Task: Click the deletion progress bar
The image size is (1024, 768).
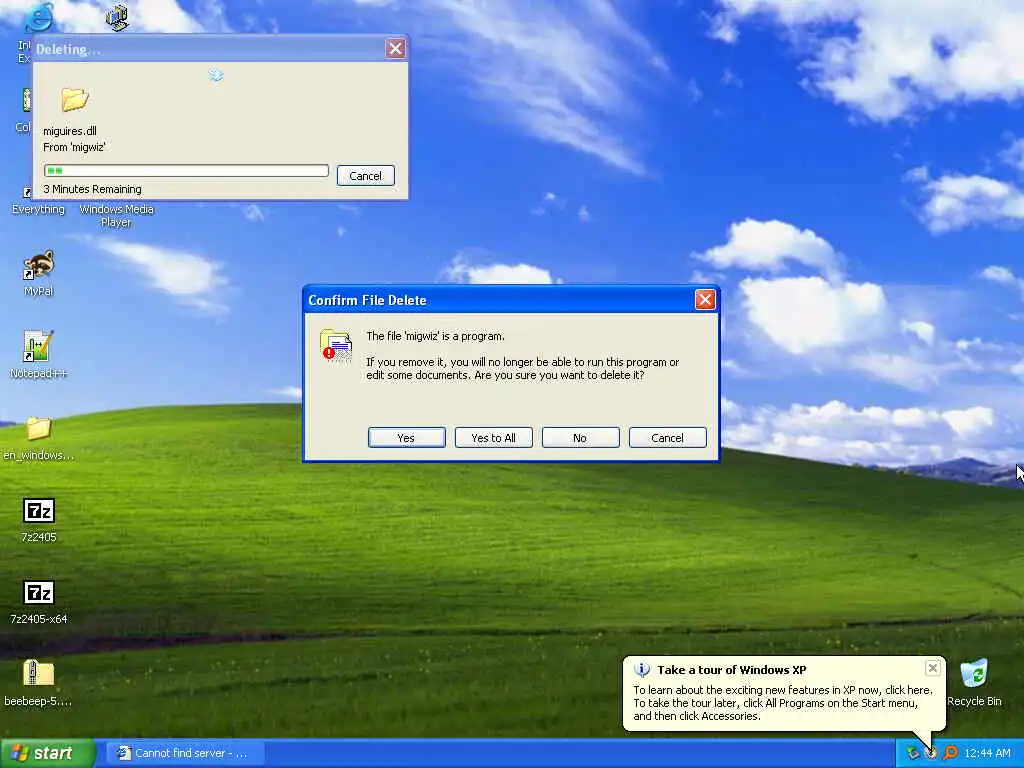Action: 186,170
